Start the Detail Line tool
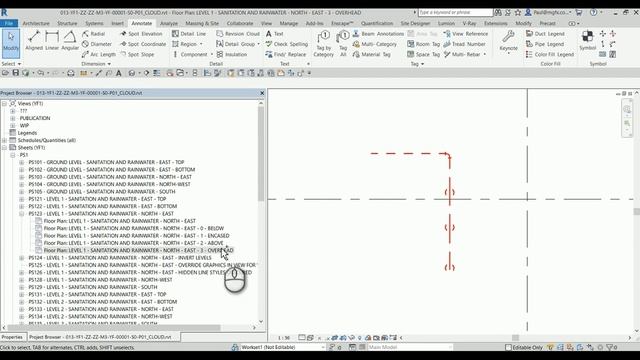The image size is (640, 360). (189, 33)
